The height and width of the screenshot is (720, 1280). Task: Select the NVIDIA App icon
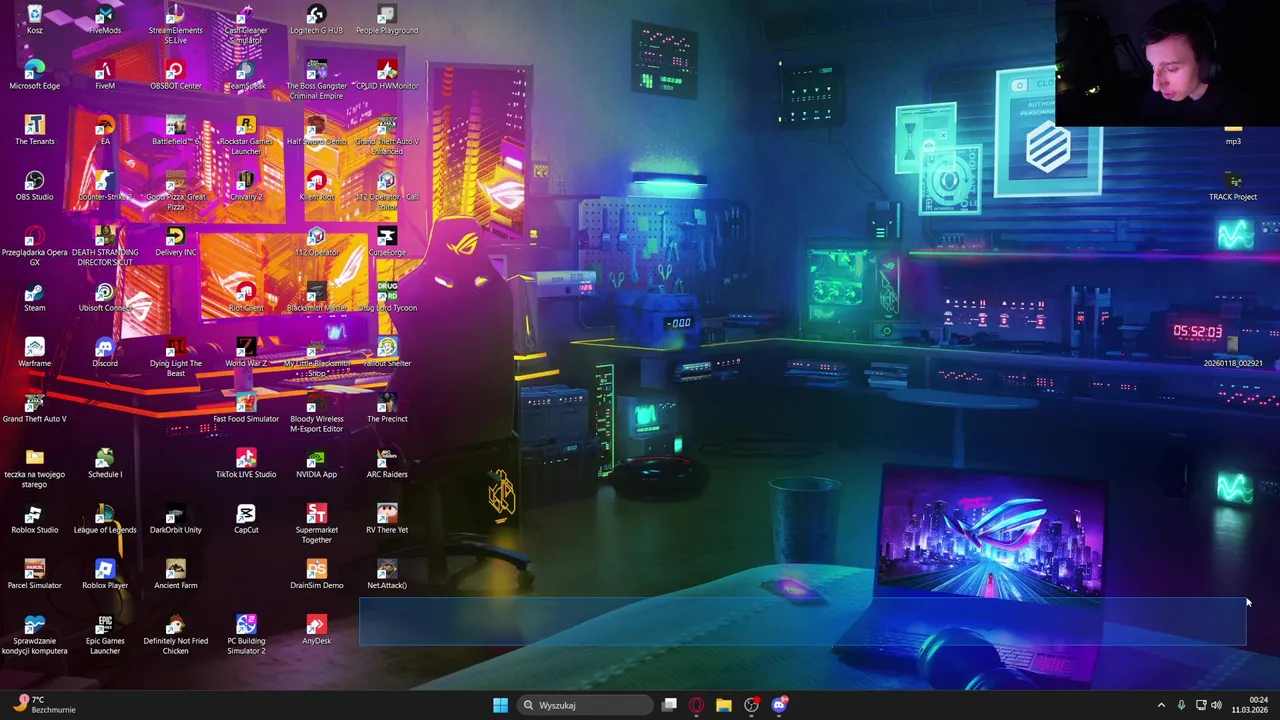(x=316, y=464)
